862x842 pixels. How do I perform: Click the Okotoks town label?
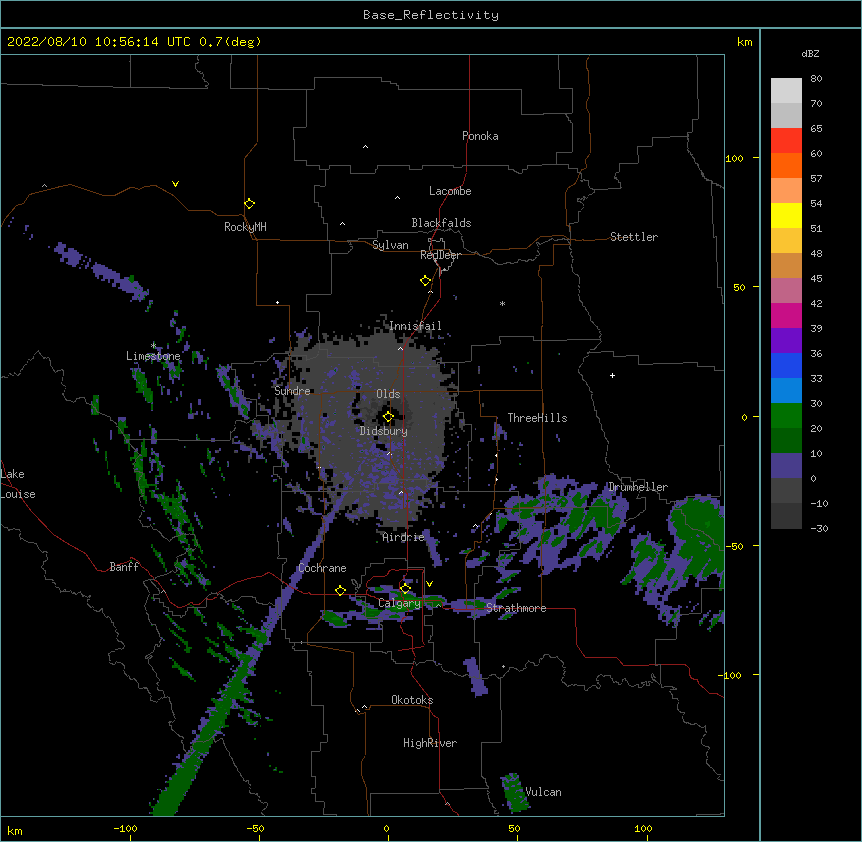pos(412,700)
